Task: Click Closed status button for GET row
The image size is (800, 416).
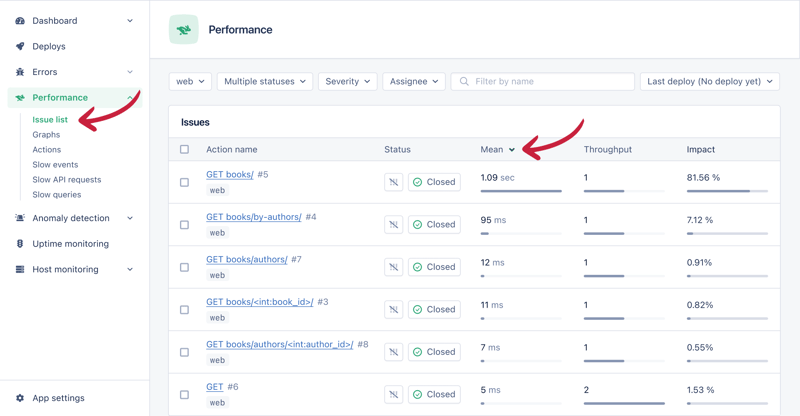Action: tap(434, 394)
